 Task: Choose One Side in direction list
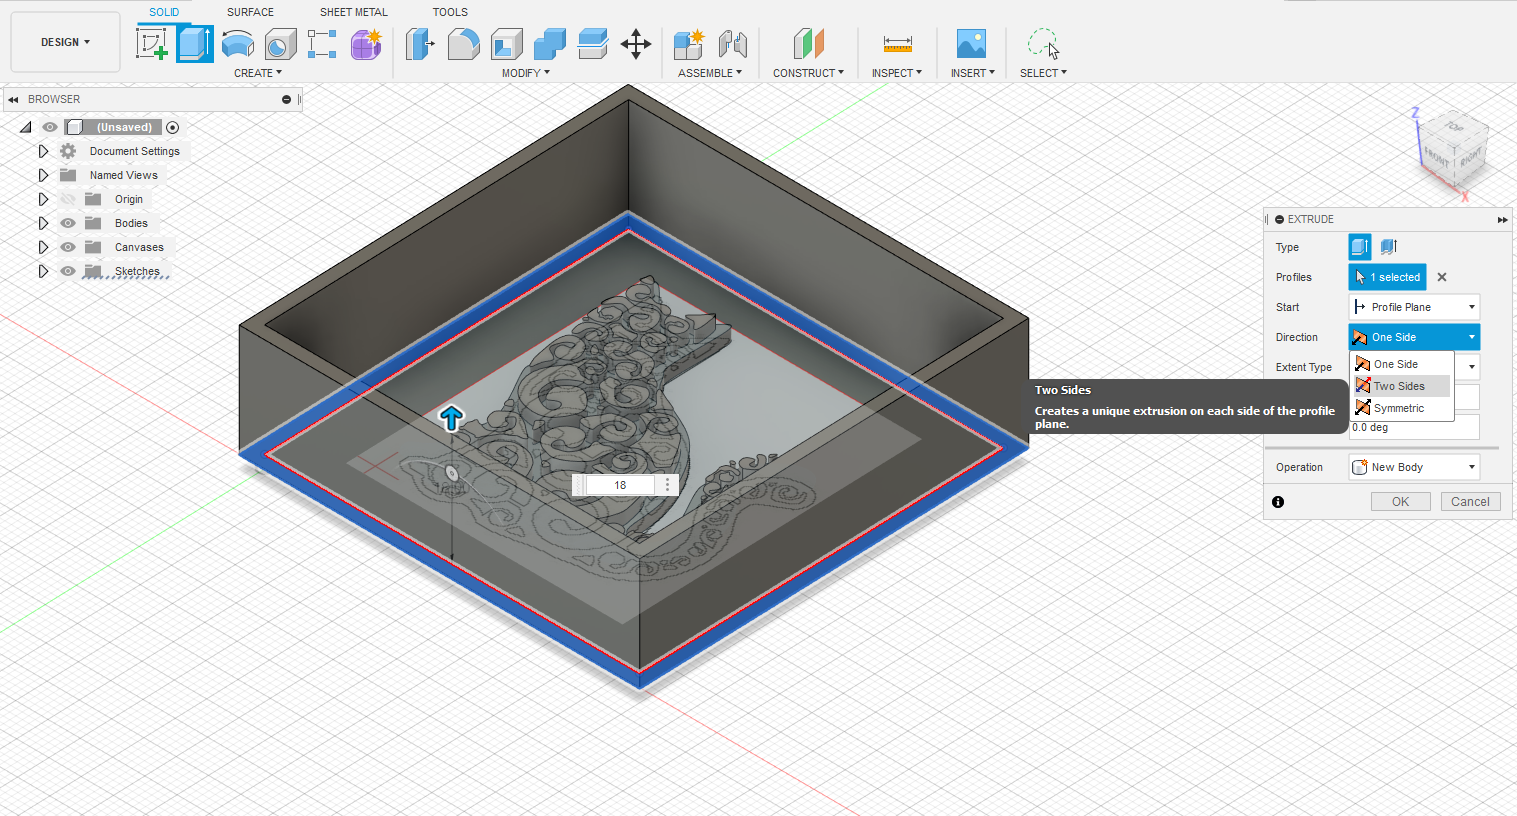tap(1401, 364)
